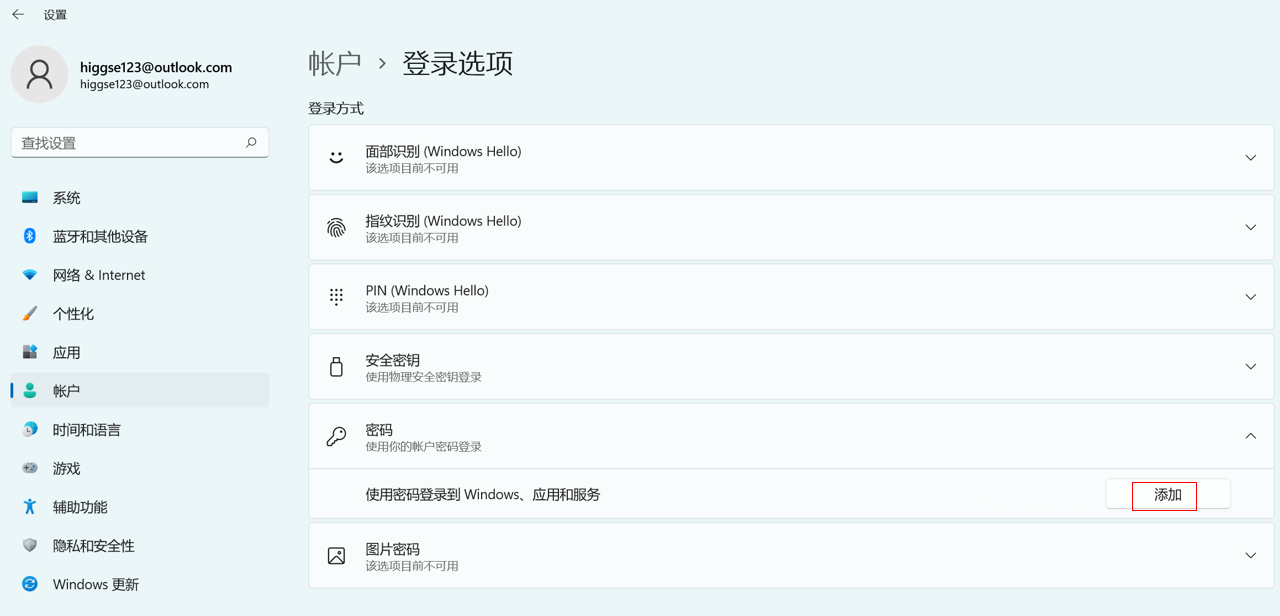Click the user profile avatar icon

(x=39, y=74)
